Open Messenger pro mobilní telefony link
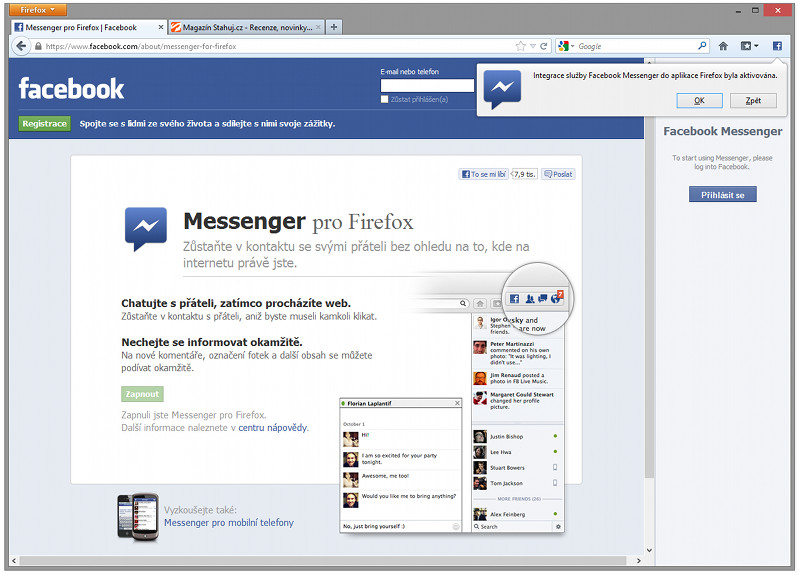800x575 pixels. click(229, 522)
